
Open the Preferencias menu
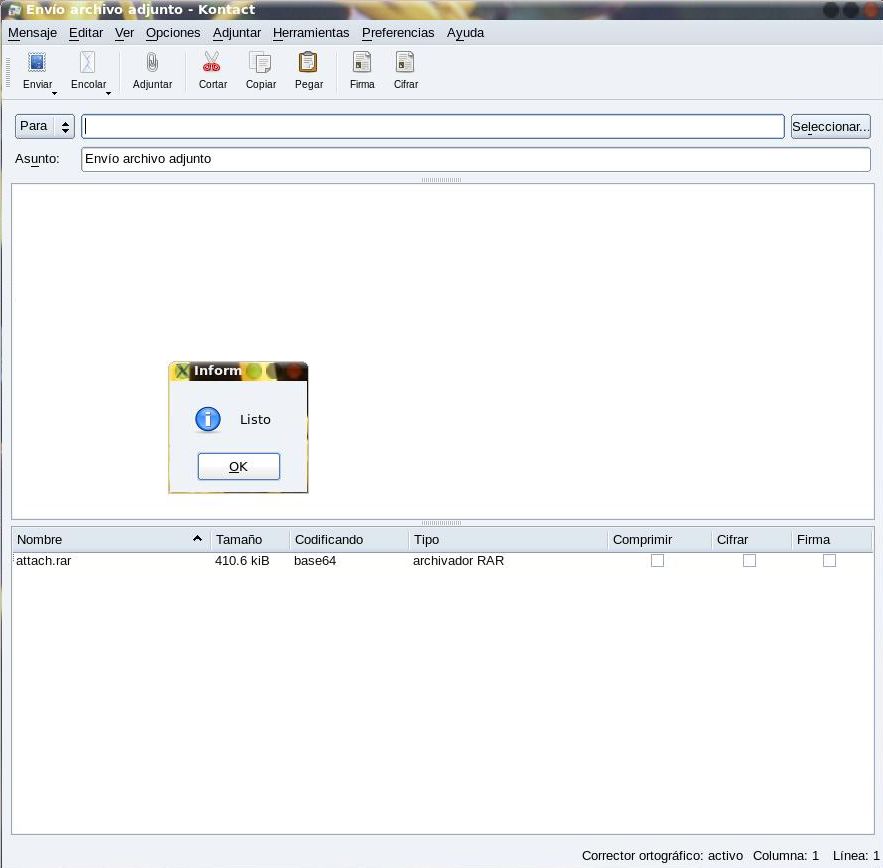398,33
